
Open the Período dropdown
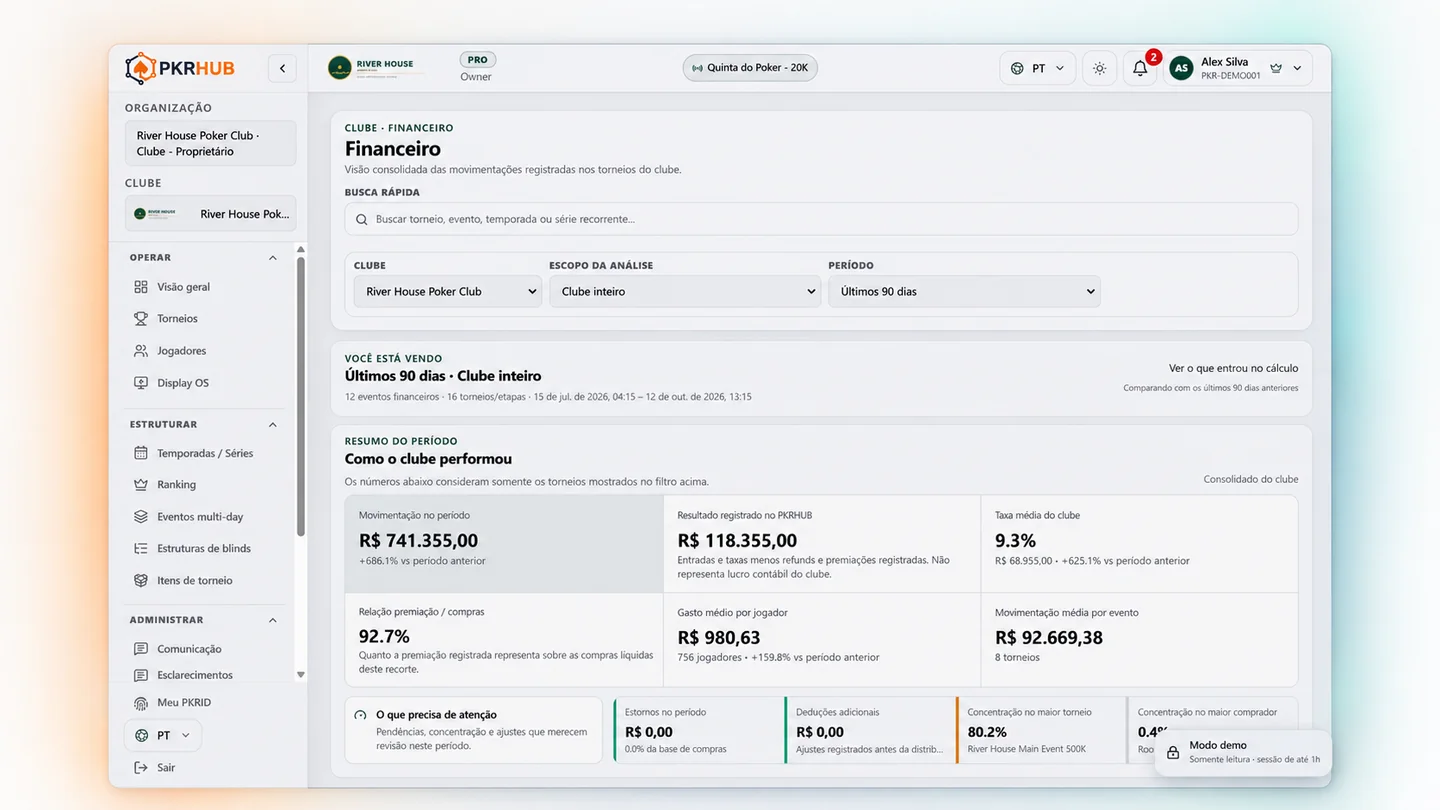click(964, 292)
